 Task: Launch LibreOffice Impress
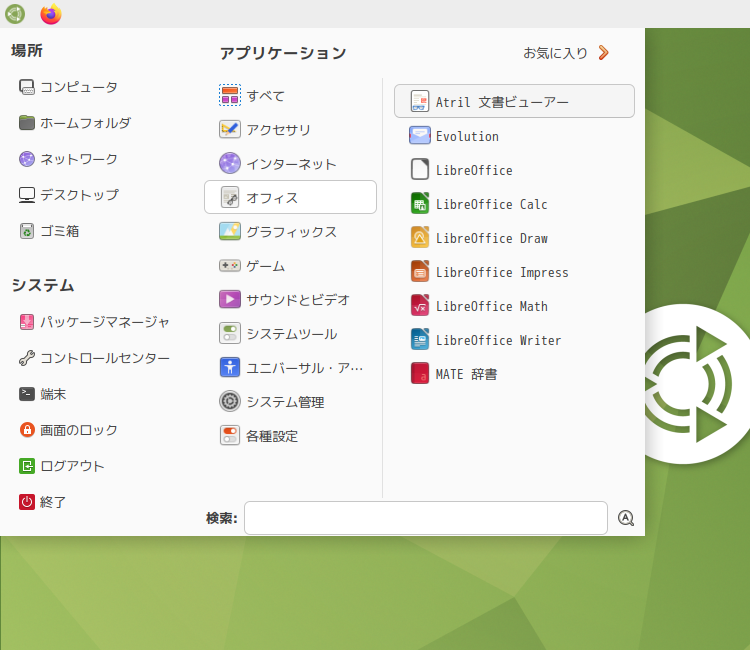[x=514, y=272]
